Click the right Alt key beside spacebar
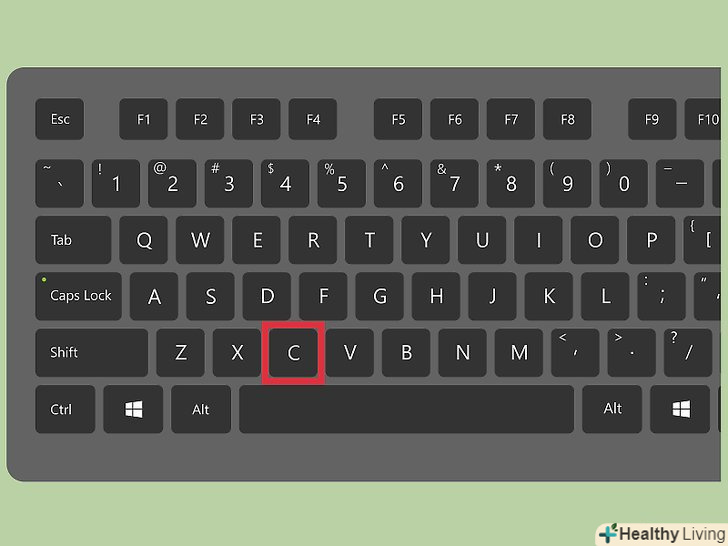The width and height of the screenshot is (728, 546). click(x=612, y=409)
